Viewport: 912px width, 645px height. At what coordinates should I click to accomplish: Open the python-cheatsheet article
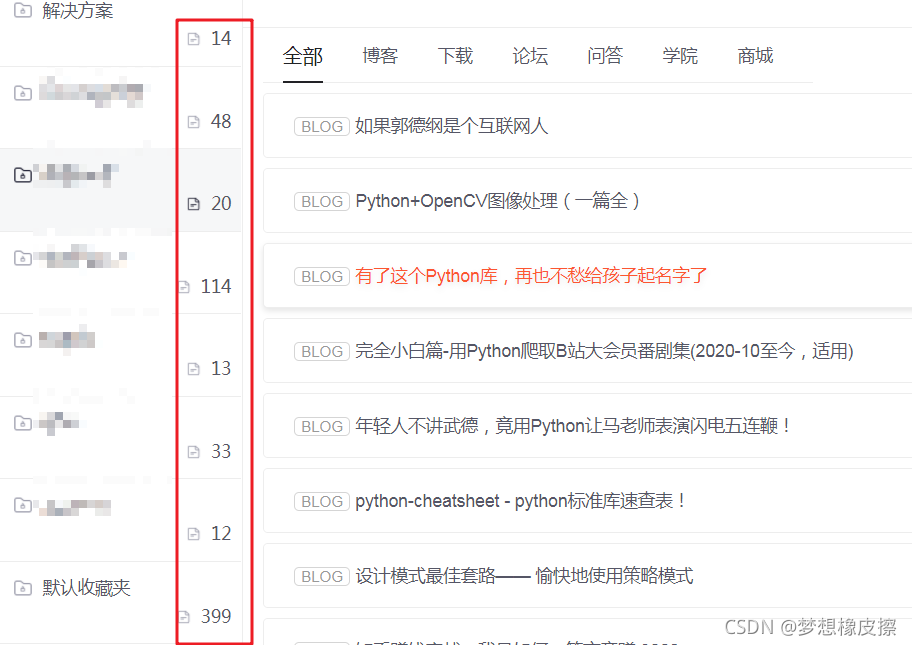click(x=521, y=501)
